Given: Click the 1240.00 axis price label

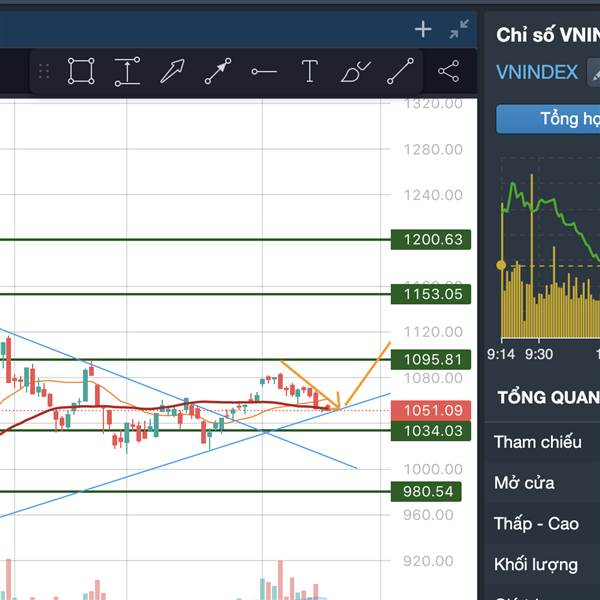Looking at the screenshot, I should click(433, 195).
